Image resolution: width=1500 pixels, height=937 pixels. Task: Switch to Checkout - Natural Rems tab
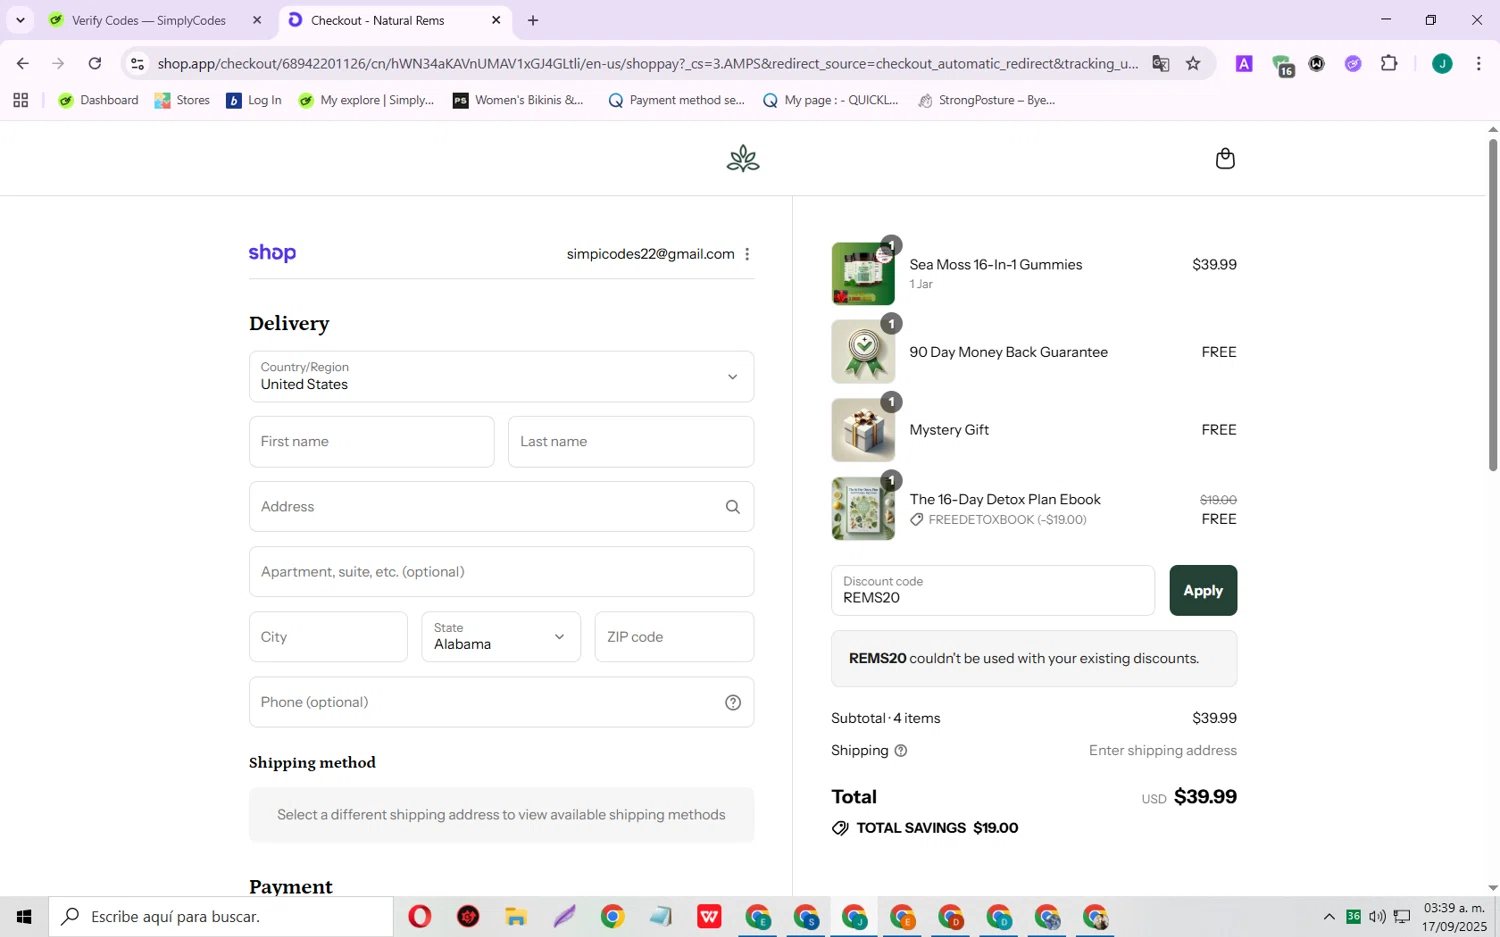[x=378, y=20]
